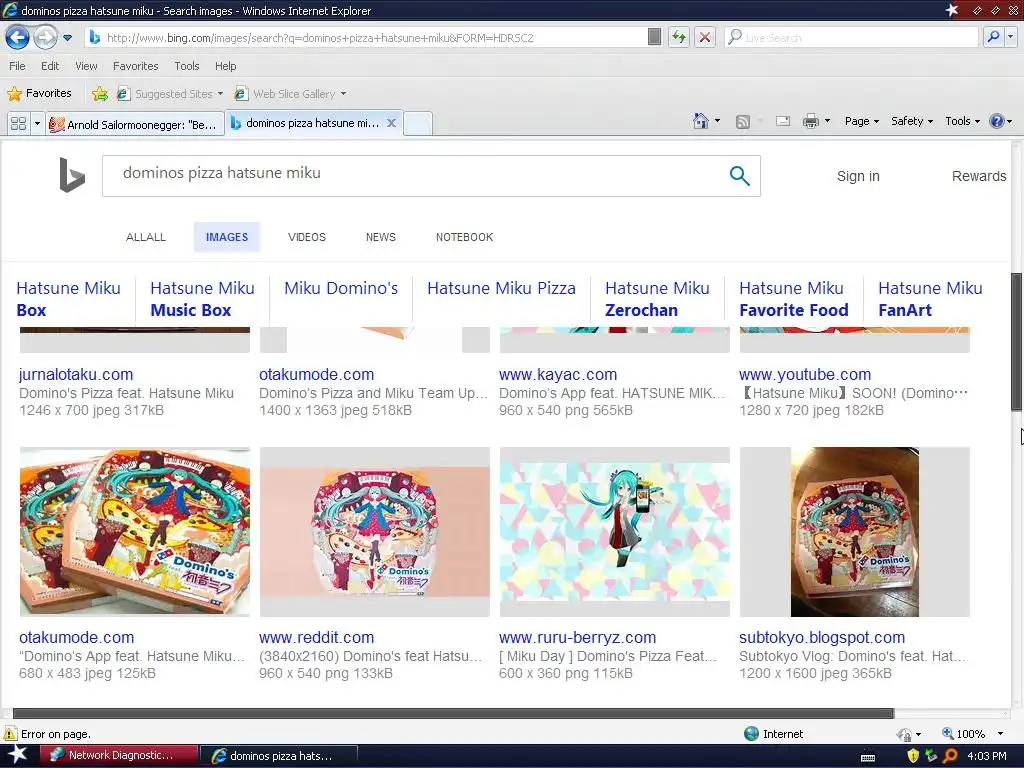Open the jurnalotaku.com result link
Screen dimensions: 1024x768
[76, 374]
